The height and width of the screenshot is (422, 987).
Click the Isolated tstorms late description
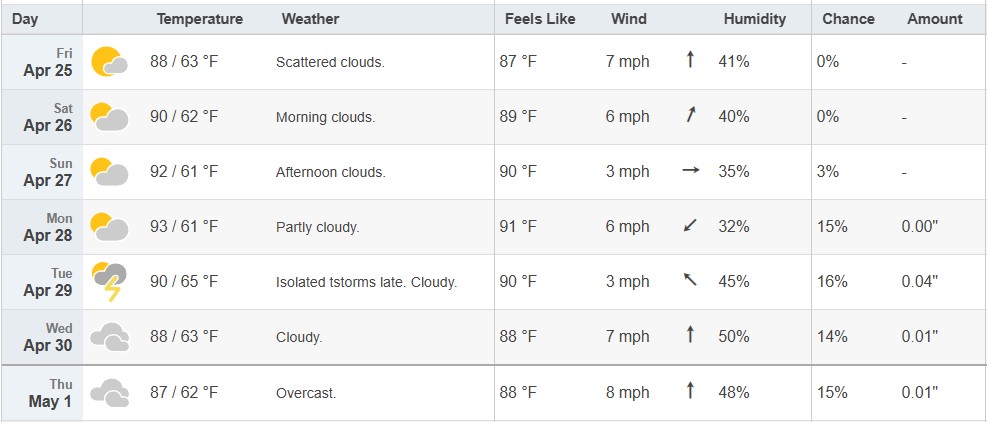341,282
